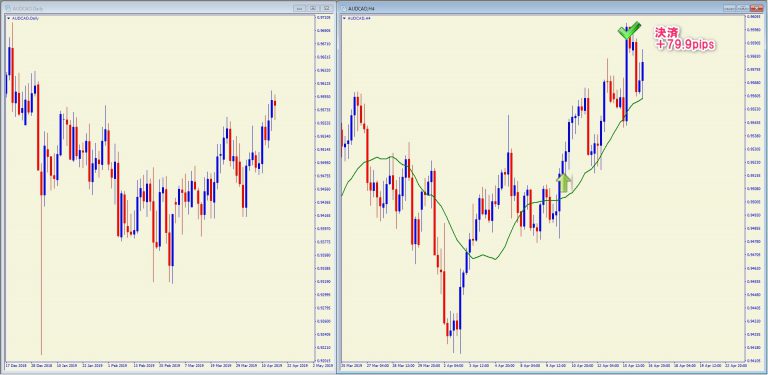
Task: Minimize the AUDCAD,H4 chart window
Action: coord(730,8)
